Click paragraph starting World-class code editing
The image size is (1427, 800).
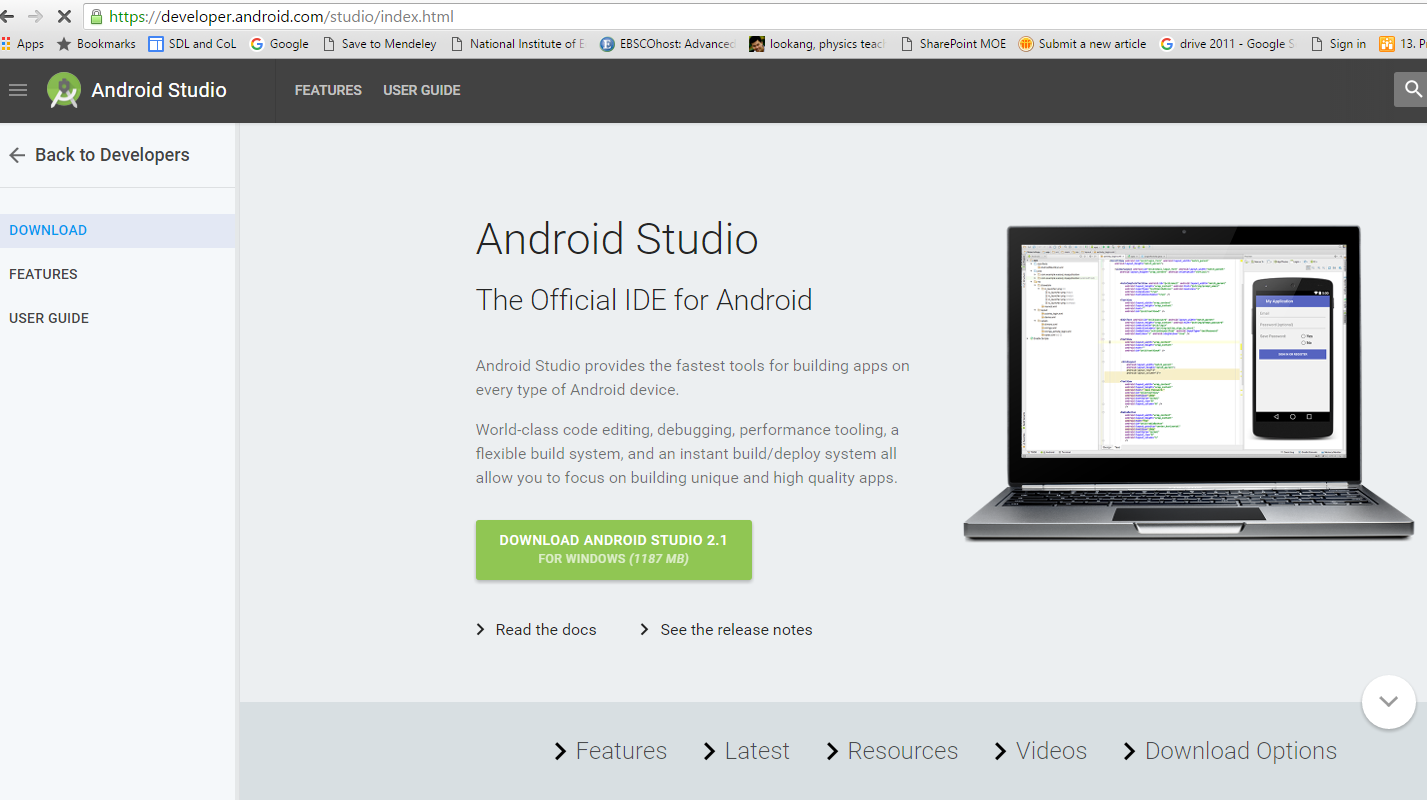pyautogui.click(x=688, y=454)
